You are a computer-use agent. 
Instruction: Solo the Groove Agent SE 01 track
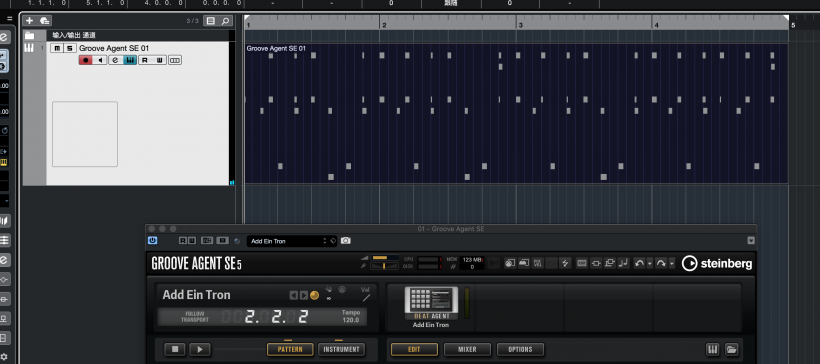(x=69, y=48)
